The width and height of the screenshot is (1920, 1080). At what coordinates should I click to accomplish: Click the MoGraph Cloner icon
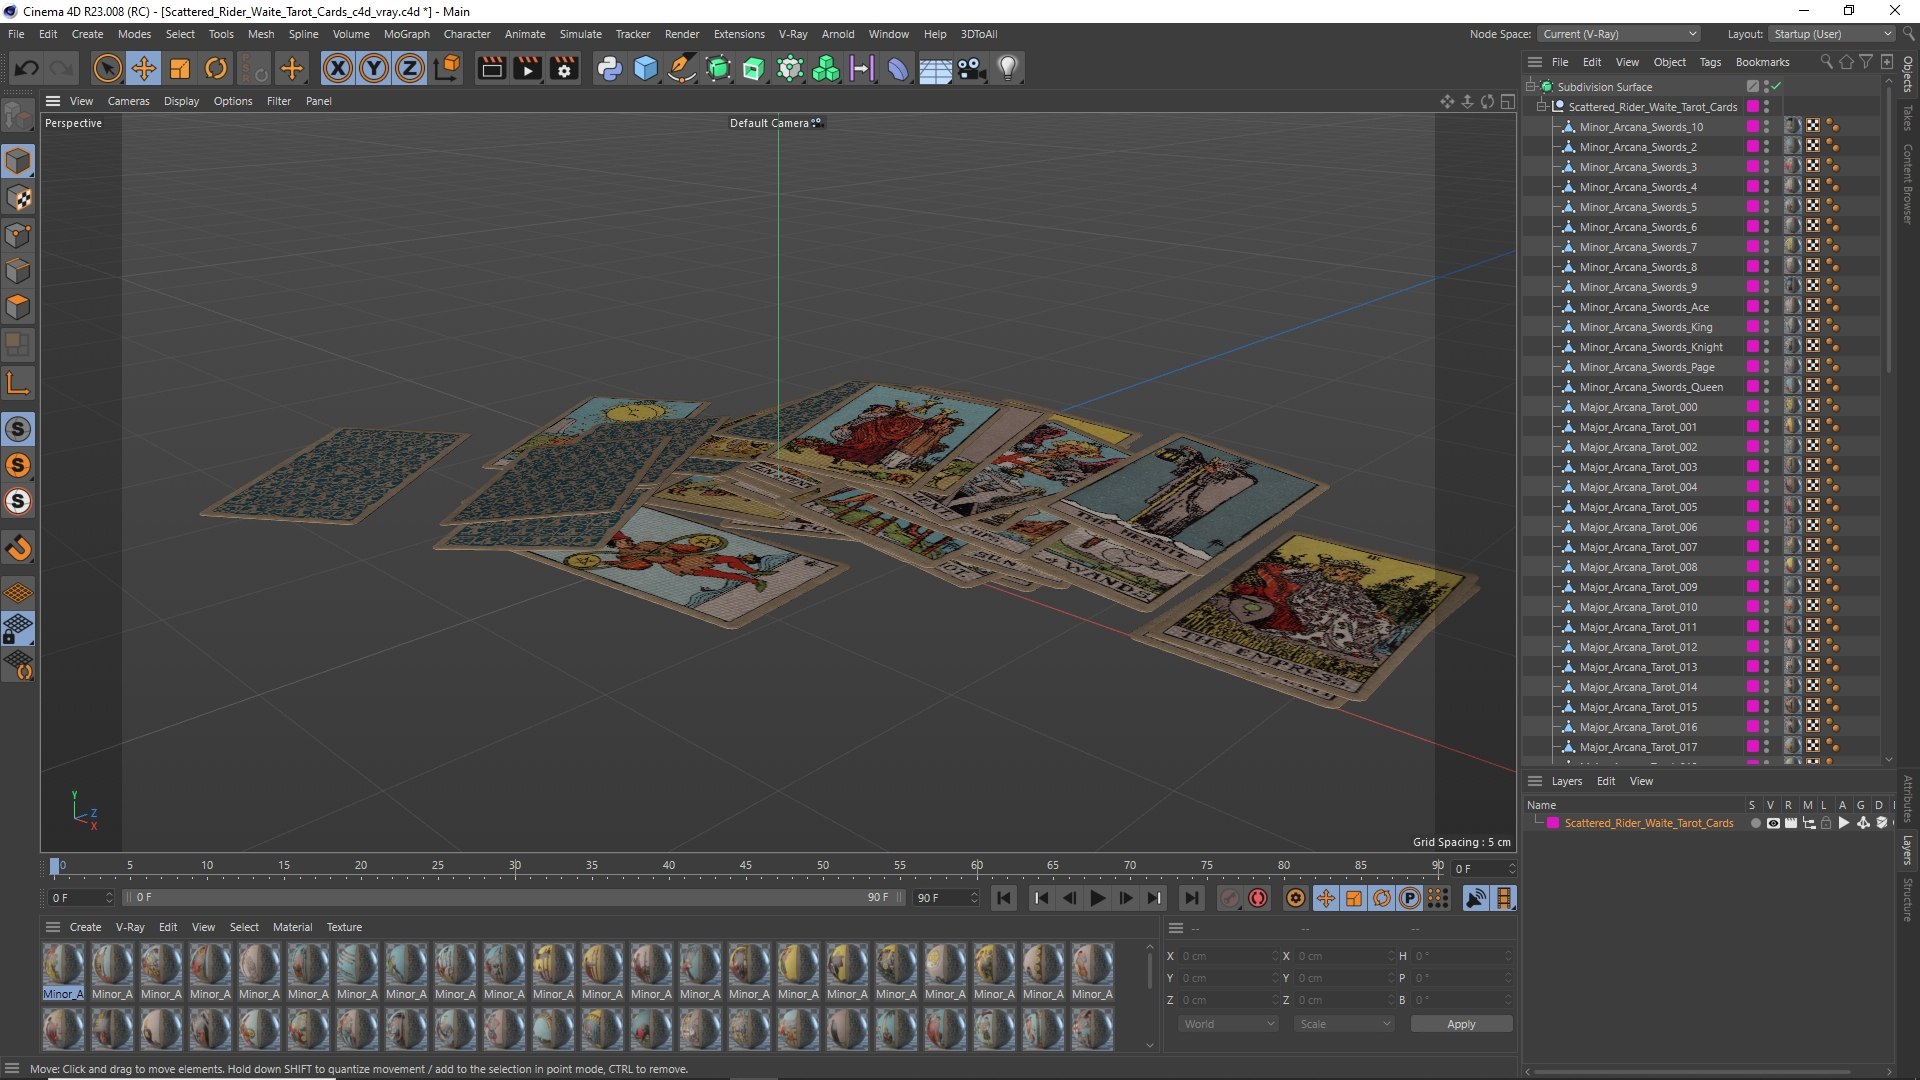[826, 68]
